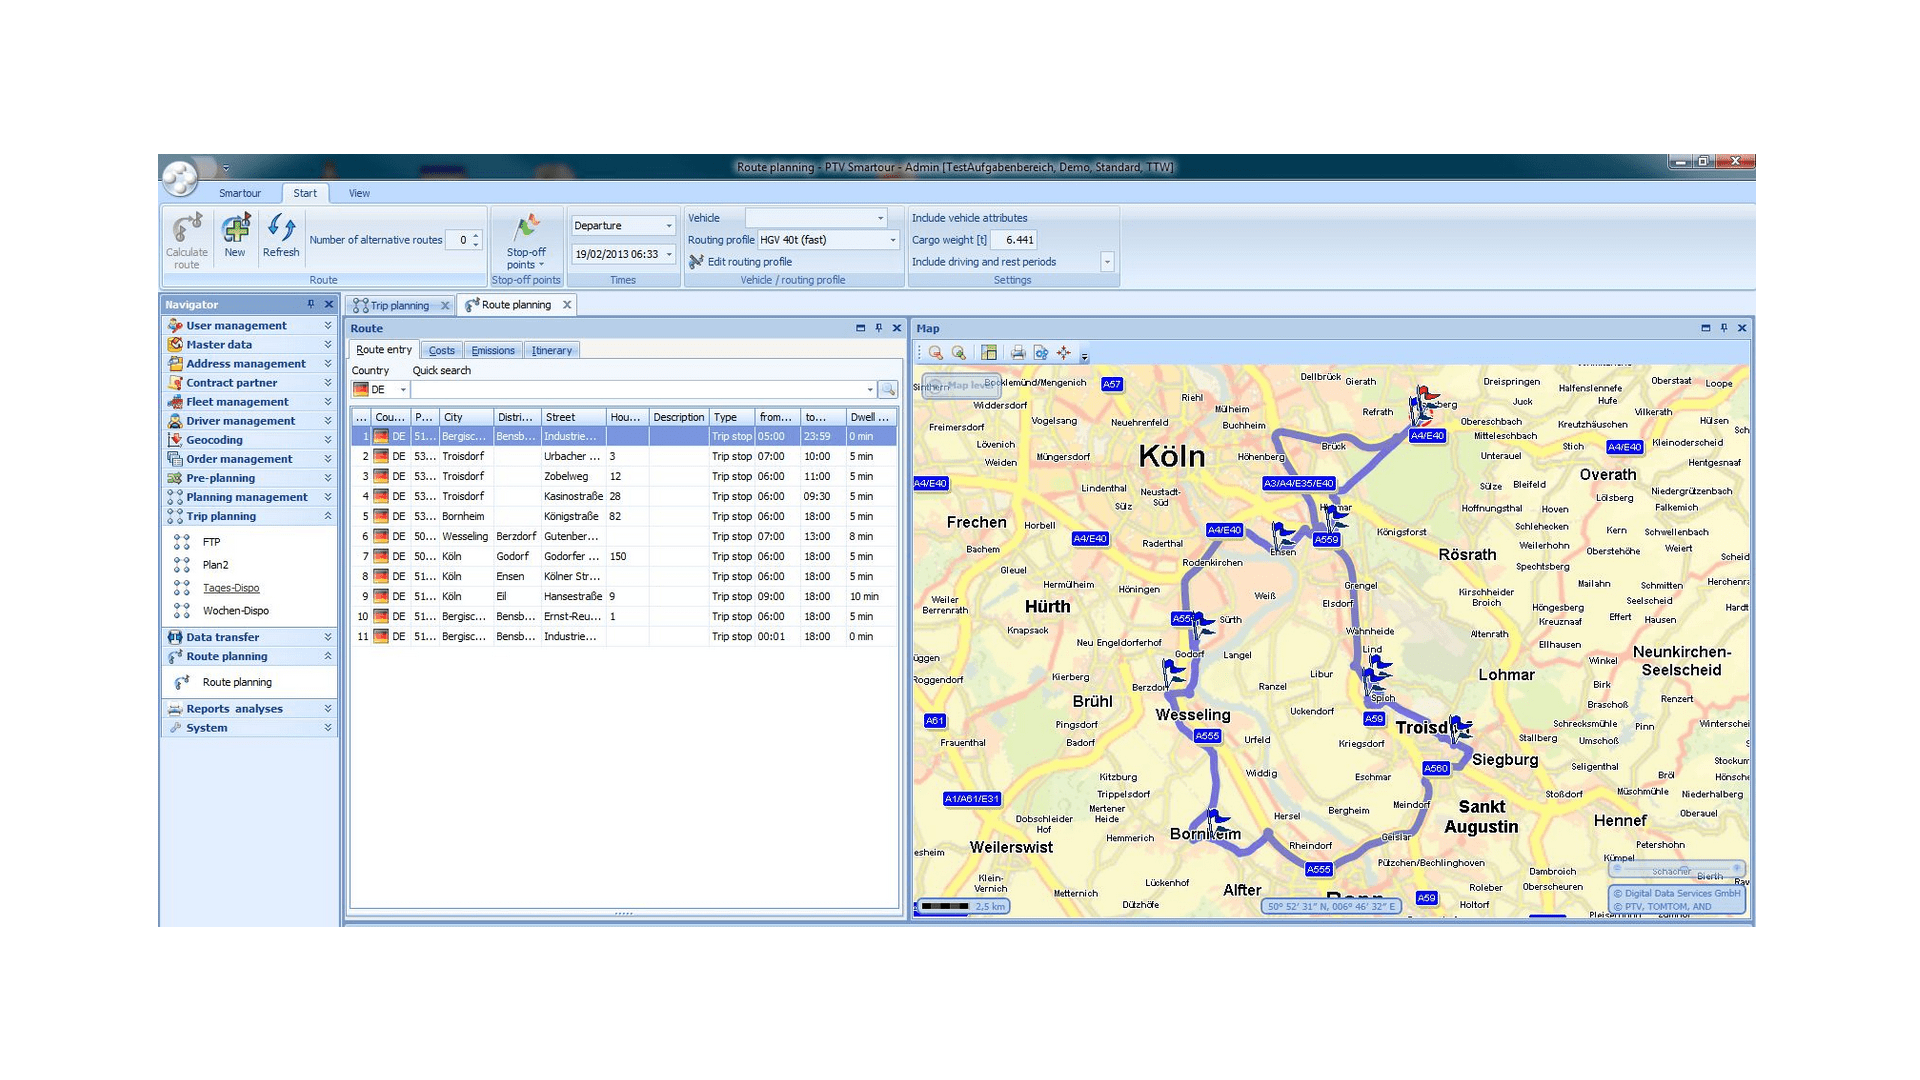Click the map layout view icon
Screen dimensions: 1920x1080
pos(989,353)
